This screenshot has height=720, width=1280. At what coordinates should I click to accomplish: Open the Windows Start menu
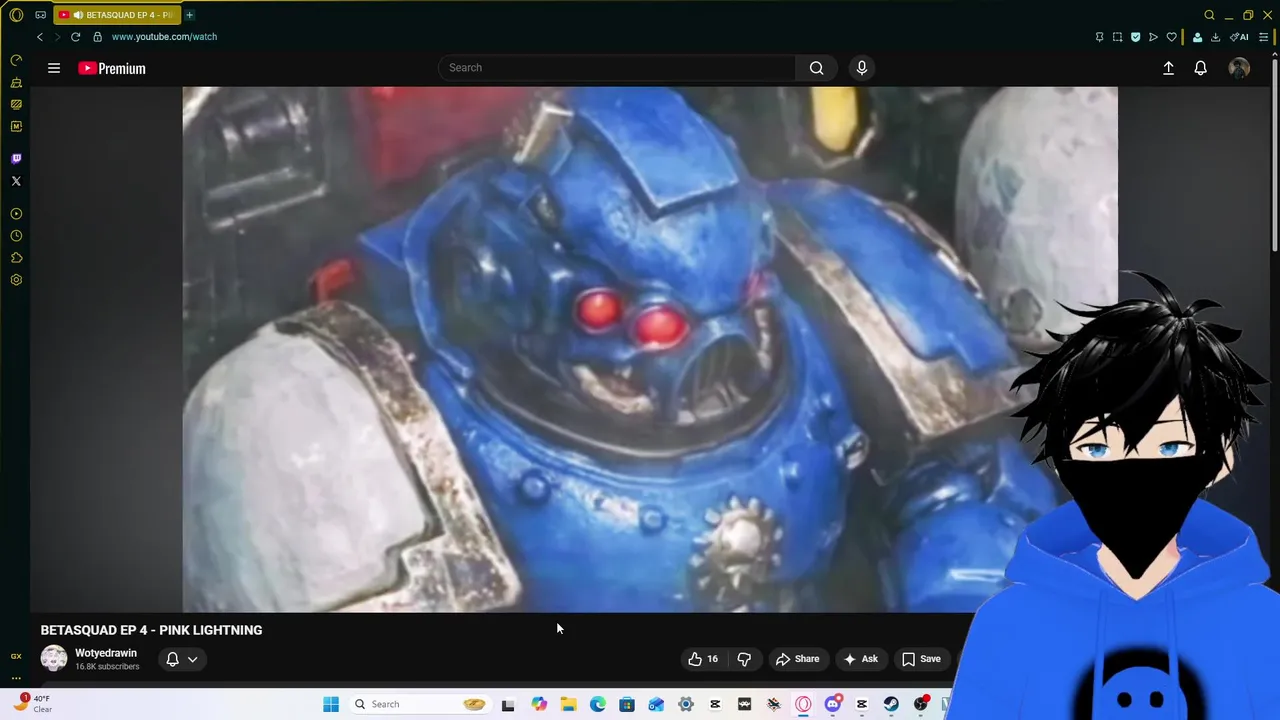coord(331,704)
